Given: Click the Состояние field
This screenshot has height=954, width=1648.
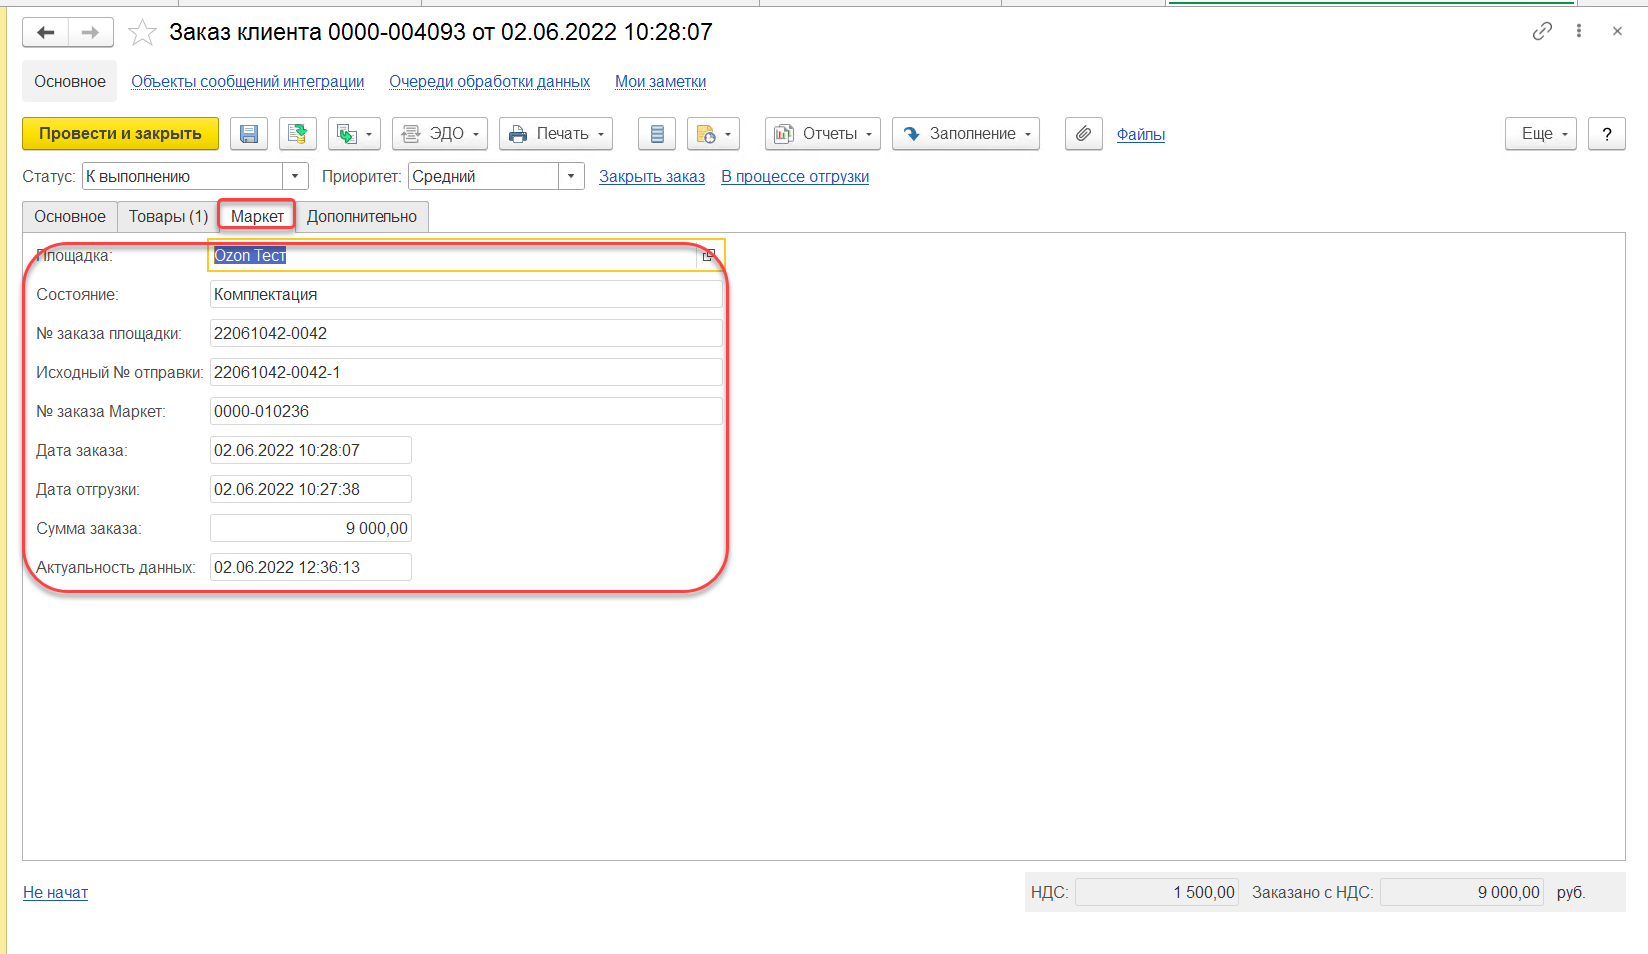Looking at the screenshot, I should point(466,295).
